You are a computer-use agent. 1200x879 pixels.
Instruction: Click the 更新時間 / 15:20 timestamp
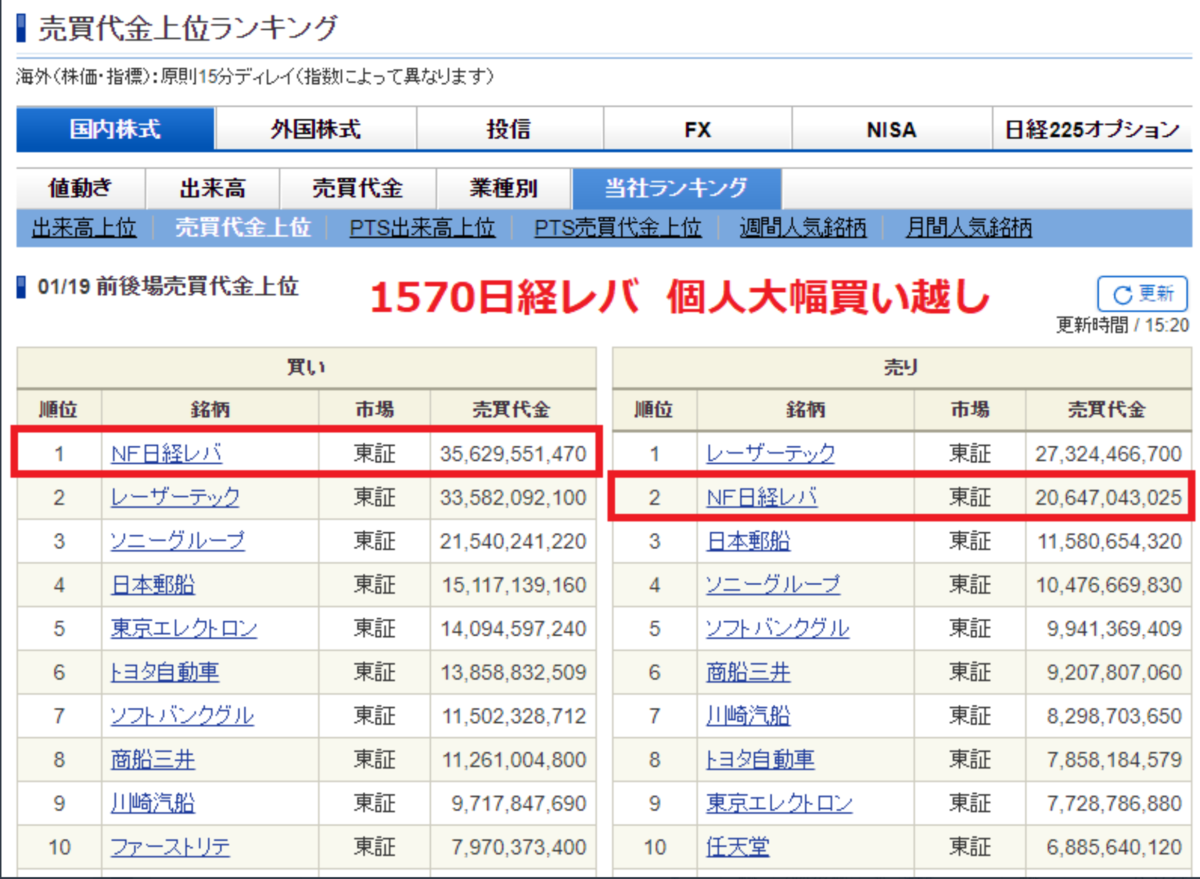pyautogui.click(x=1123, y=325)
